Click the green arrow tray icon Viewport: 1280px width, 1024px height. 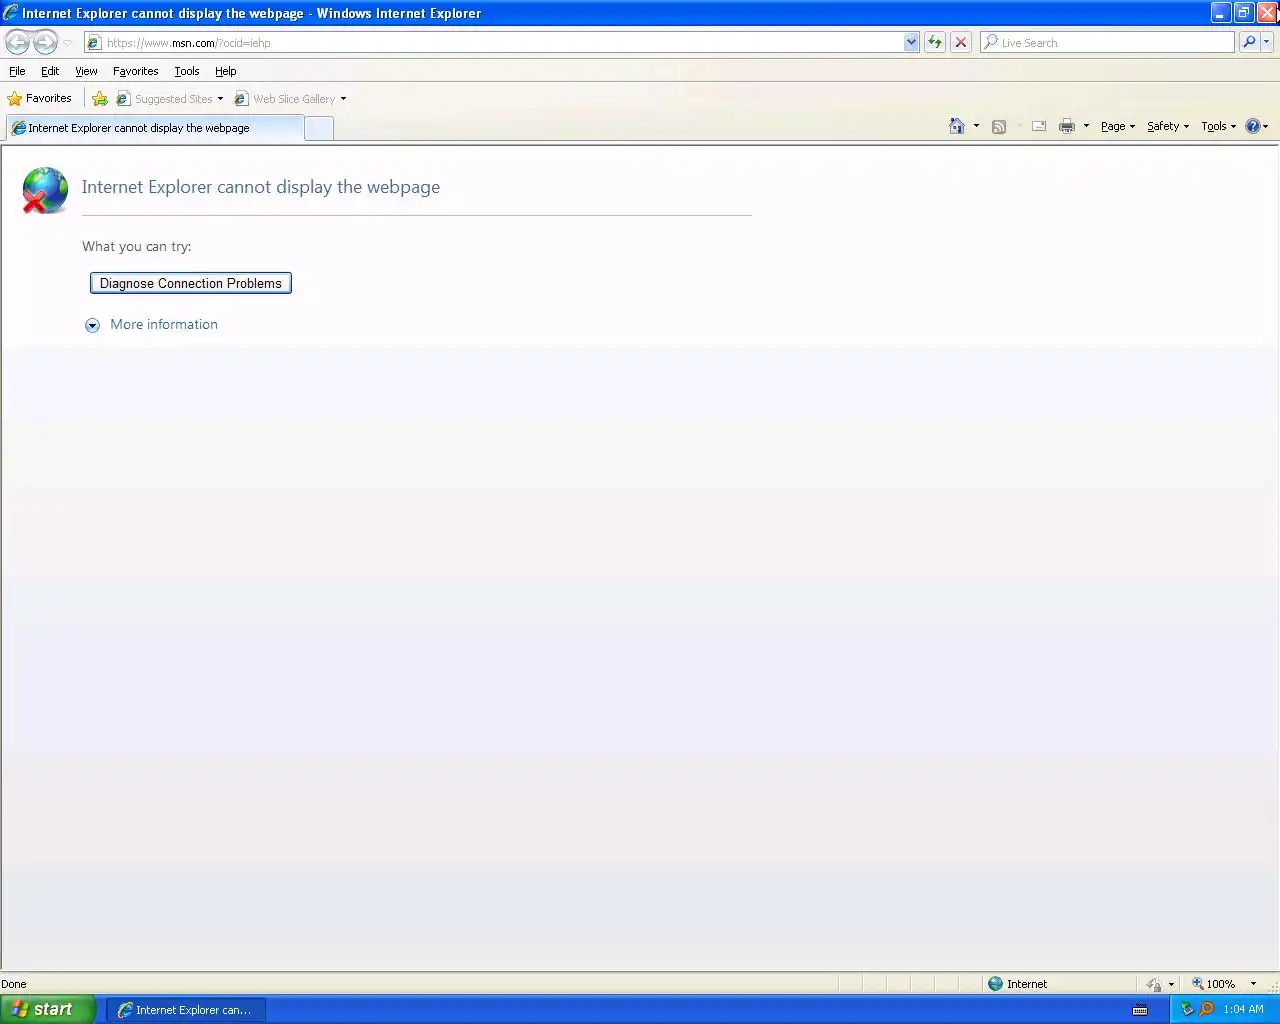(1187, 1009)
